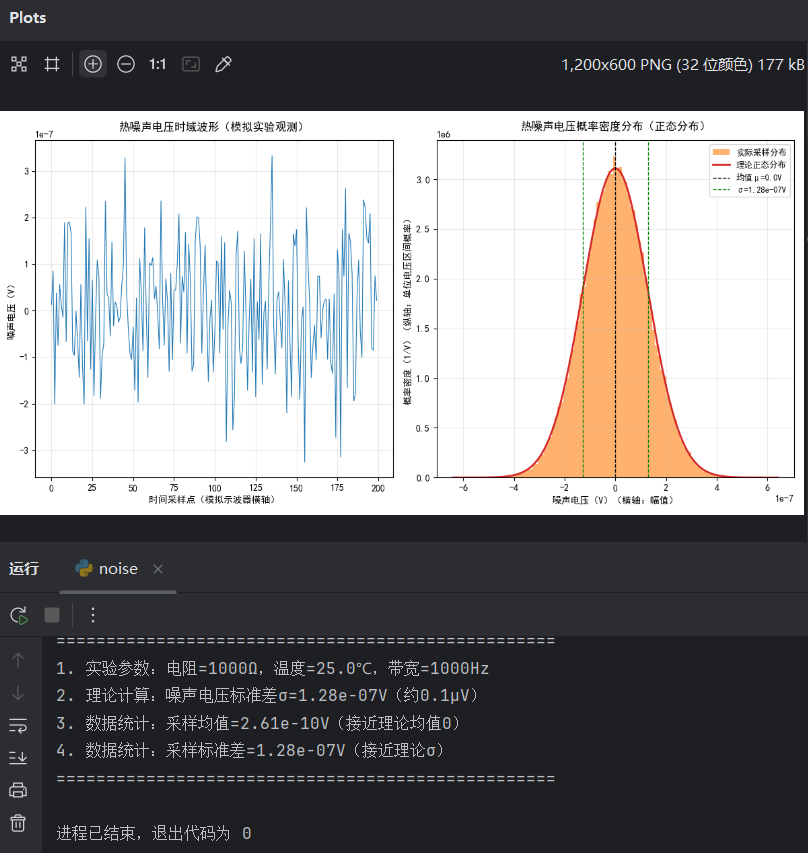Jump down the stack trace arrow
The width and height of the screenshot is (808, 853).
[18, 693]
